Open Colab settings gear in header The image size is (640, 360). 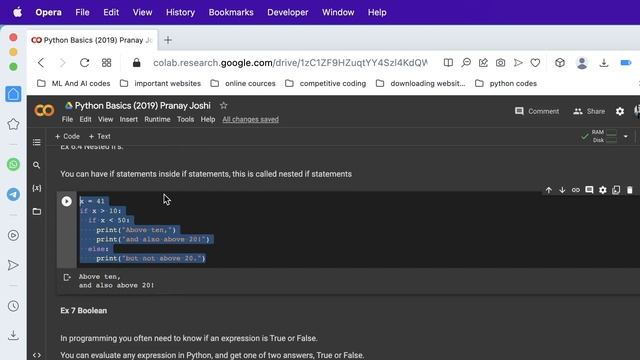pyautogui.click(x=620, y=111)
